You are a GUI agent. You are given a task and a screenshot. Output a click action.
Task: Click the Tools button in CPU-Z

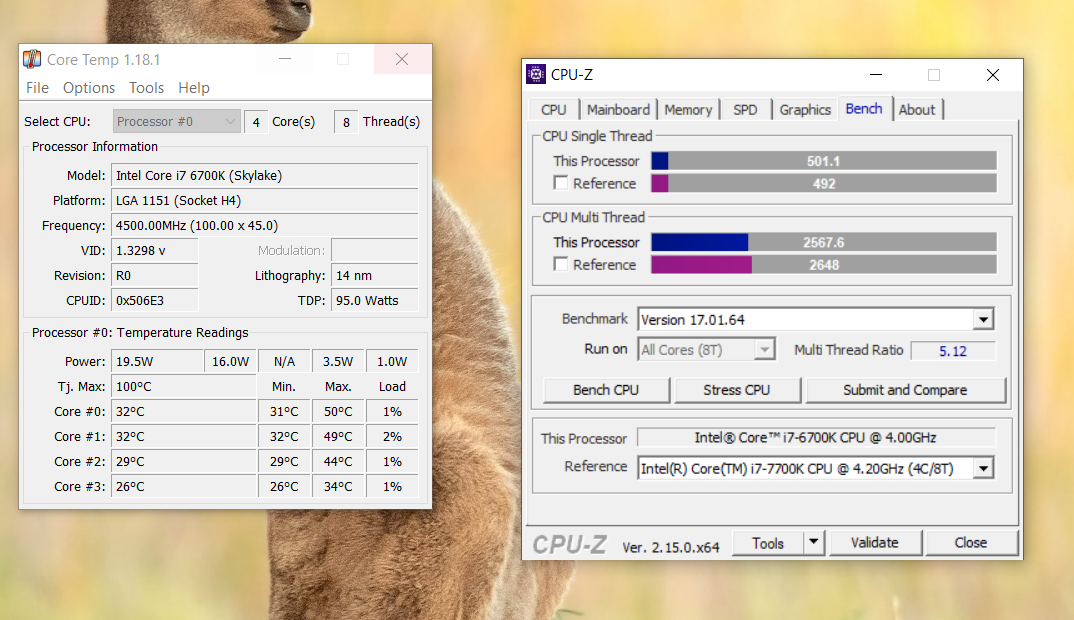point(768,543)
